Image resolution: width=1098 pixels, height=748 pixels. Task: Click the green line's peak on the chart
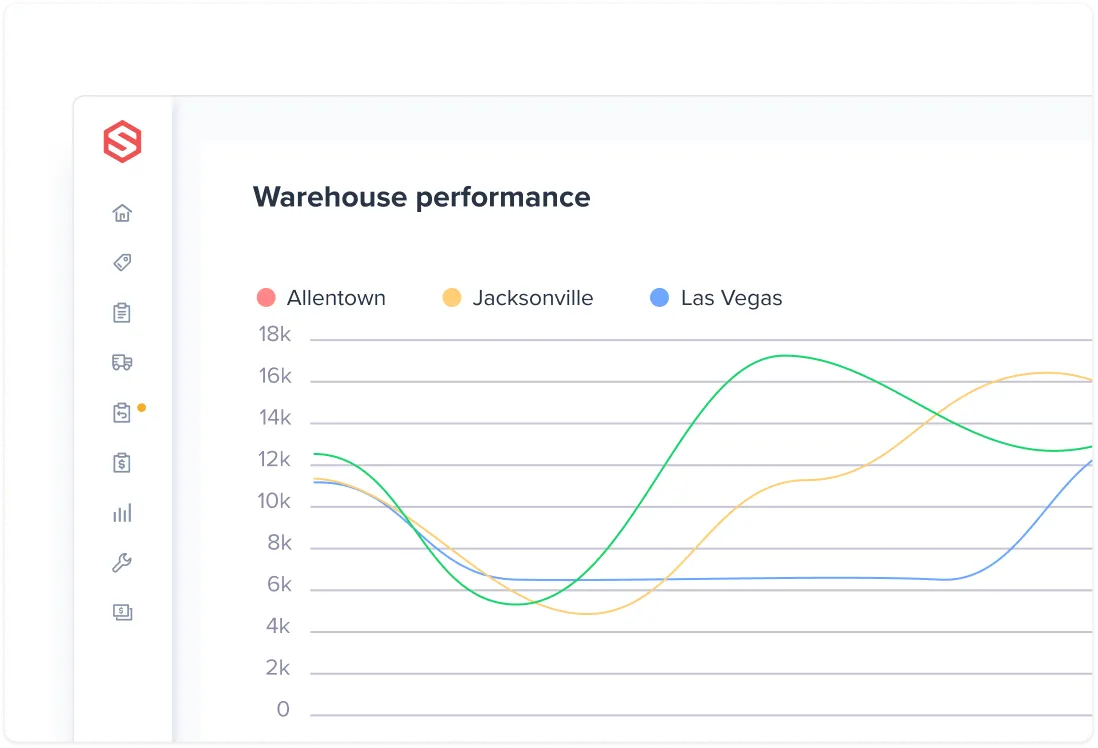point(785,356)
